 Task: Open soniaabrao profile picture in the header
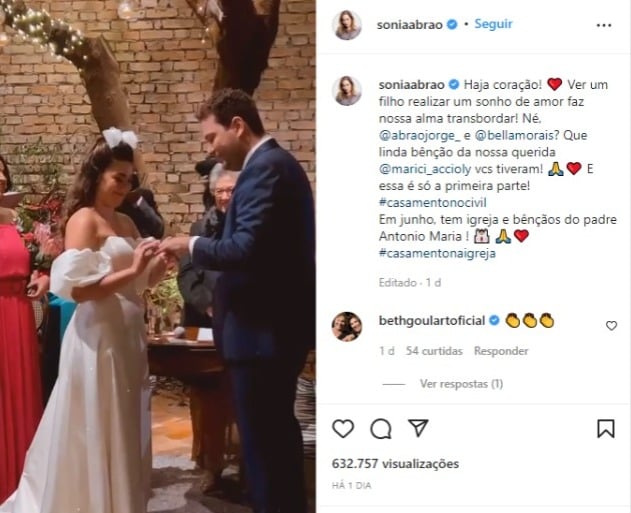(347, 24)
